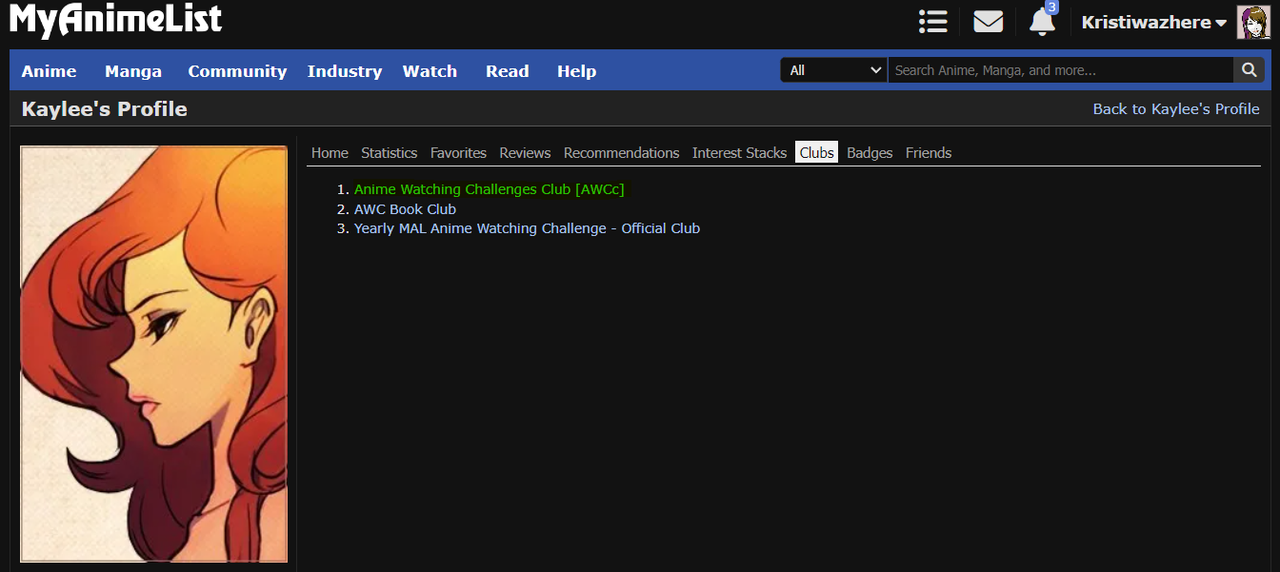Switch to the Badges tab
This screenshot has height=572, width=1280.
(870, 153)
